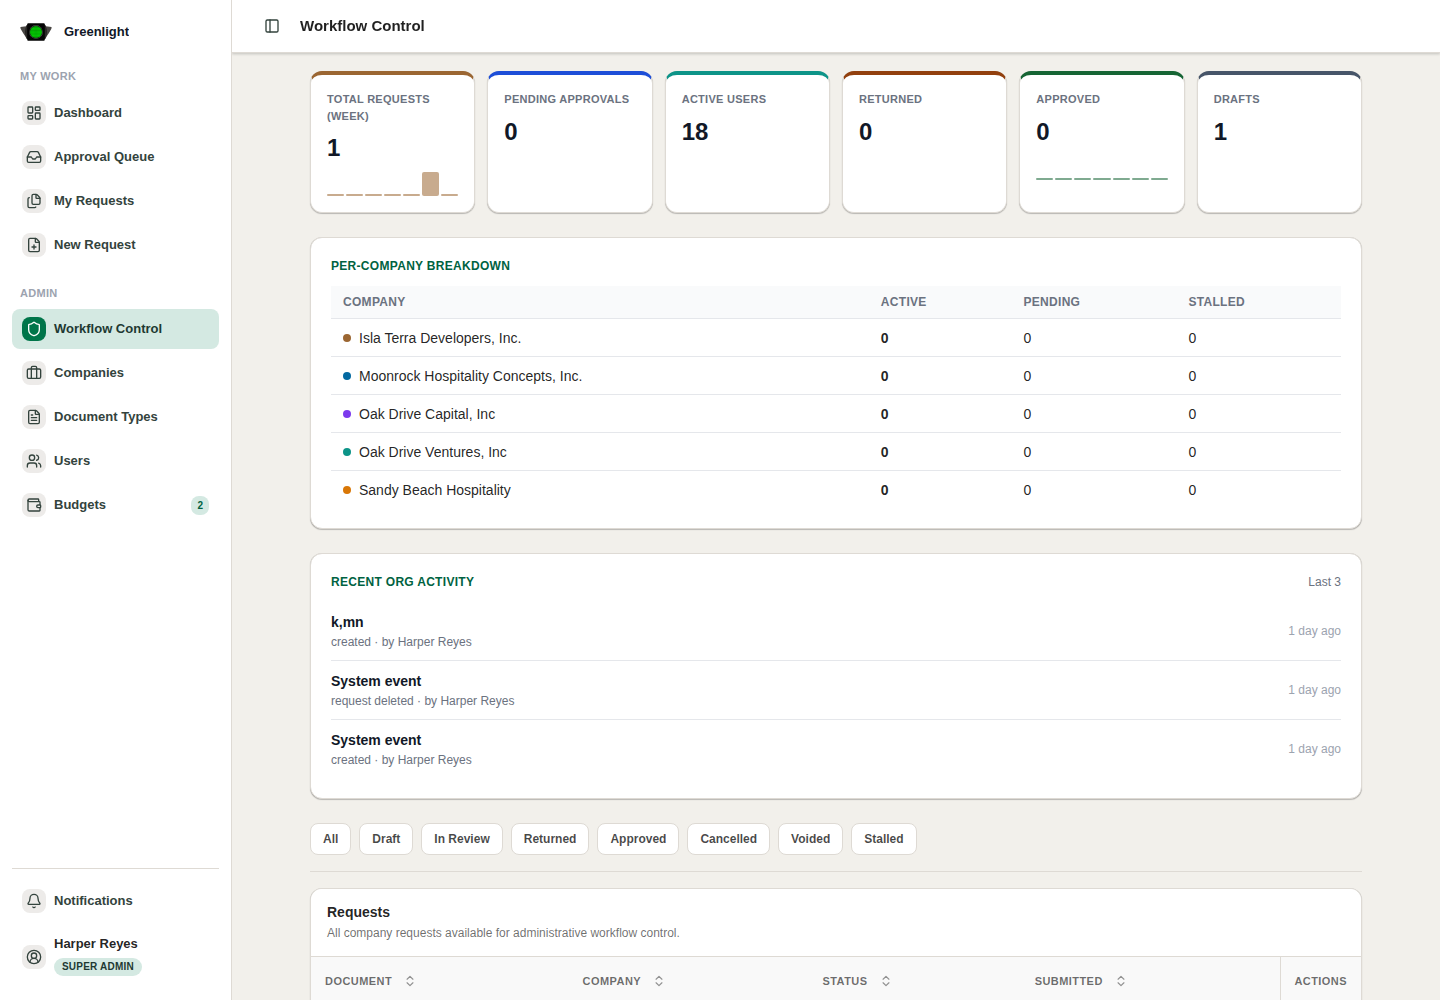This screenshot has height=1000, width=1440.
Task: Click the Notifications bell icon
Action: coord(34,901)
